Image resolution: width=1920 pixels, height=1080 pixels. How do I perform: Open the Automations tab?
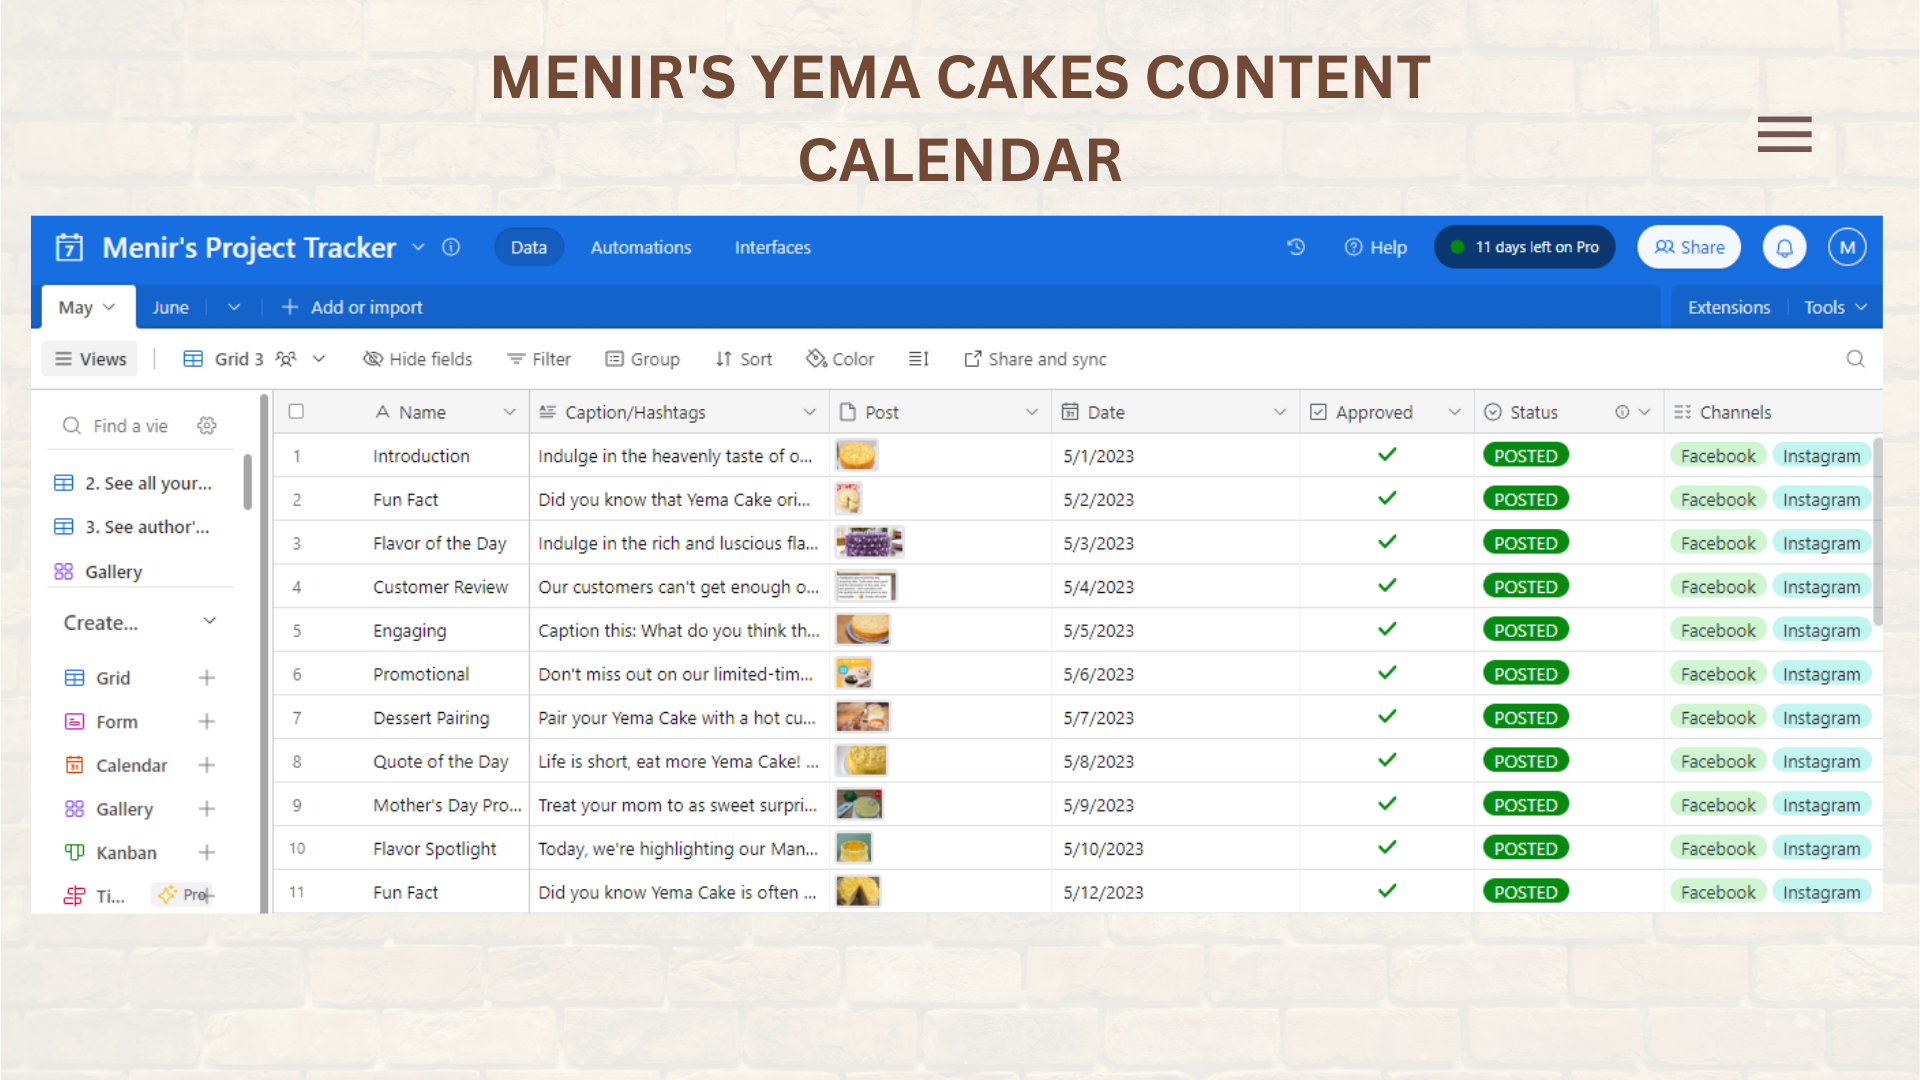pos(640,247)
